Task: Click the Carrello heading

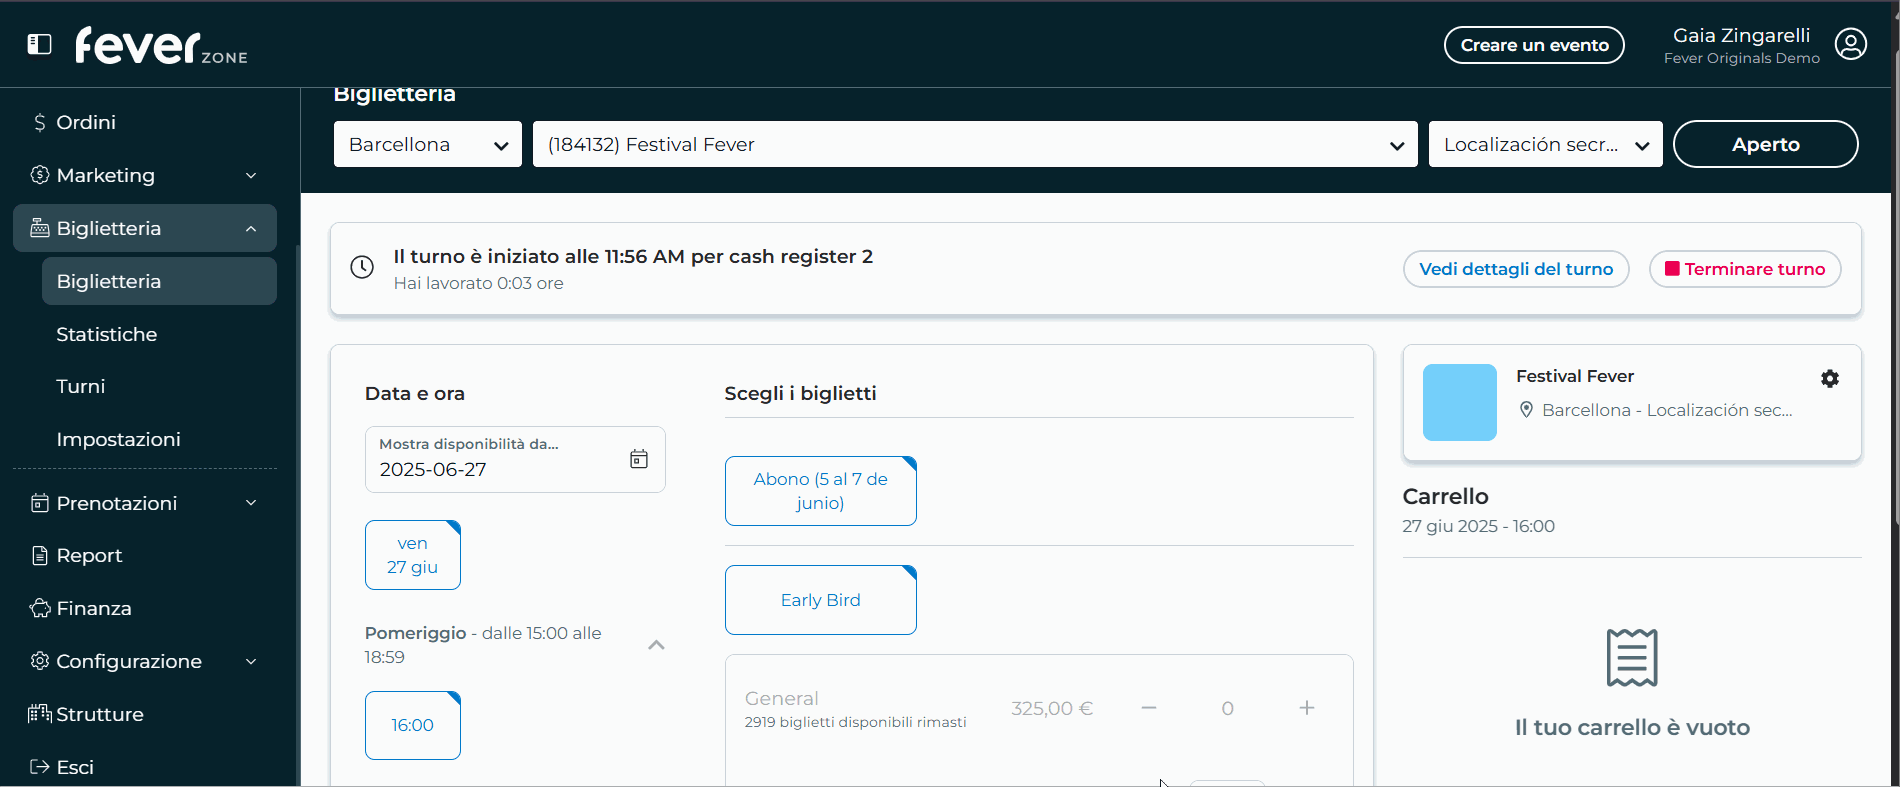Action: point(1446,496)
